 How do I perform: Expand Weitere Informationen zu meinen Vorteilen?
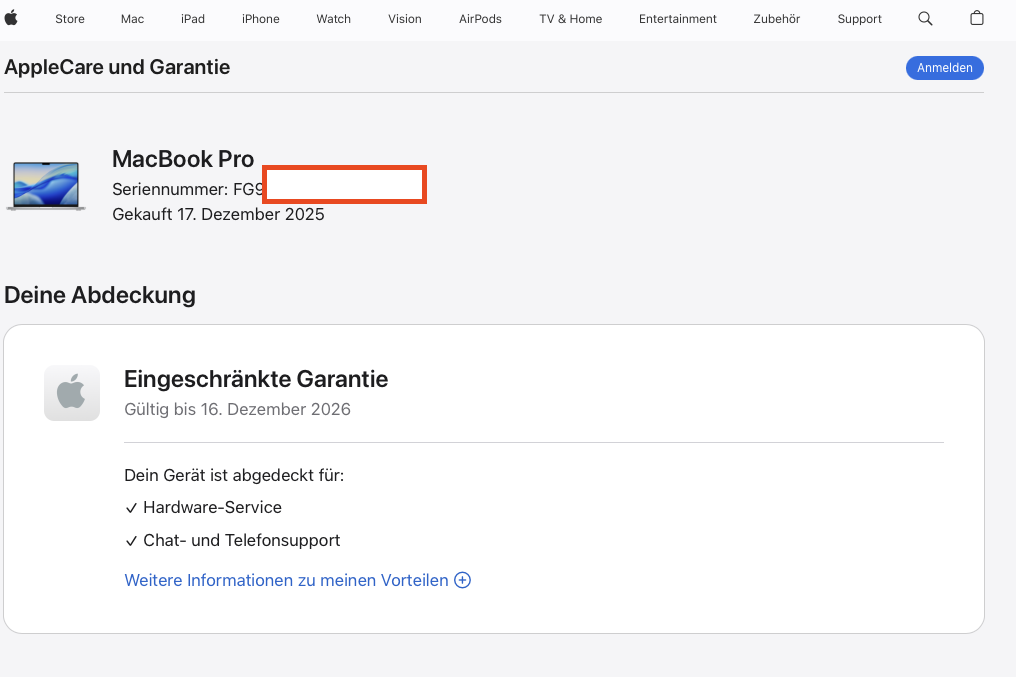click(286, 580)
